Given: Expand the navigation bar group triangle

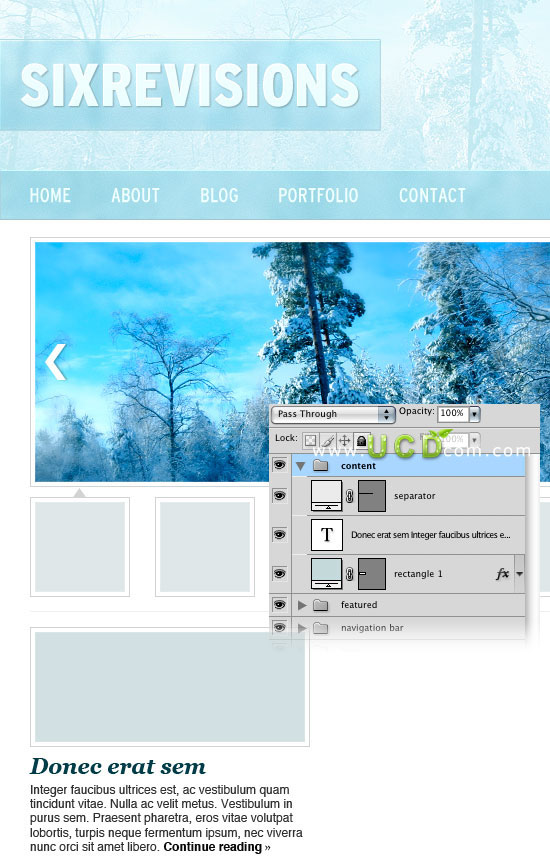Looking at the screenshot, I should click(x=302, y=628).
